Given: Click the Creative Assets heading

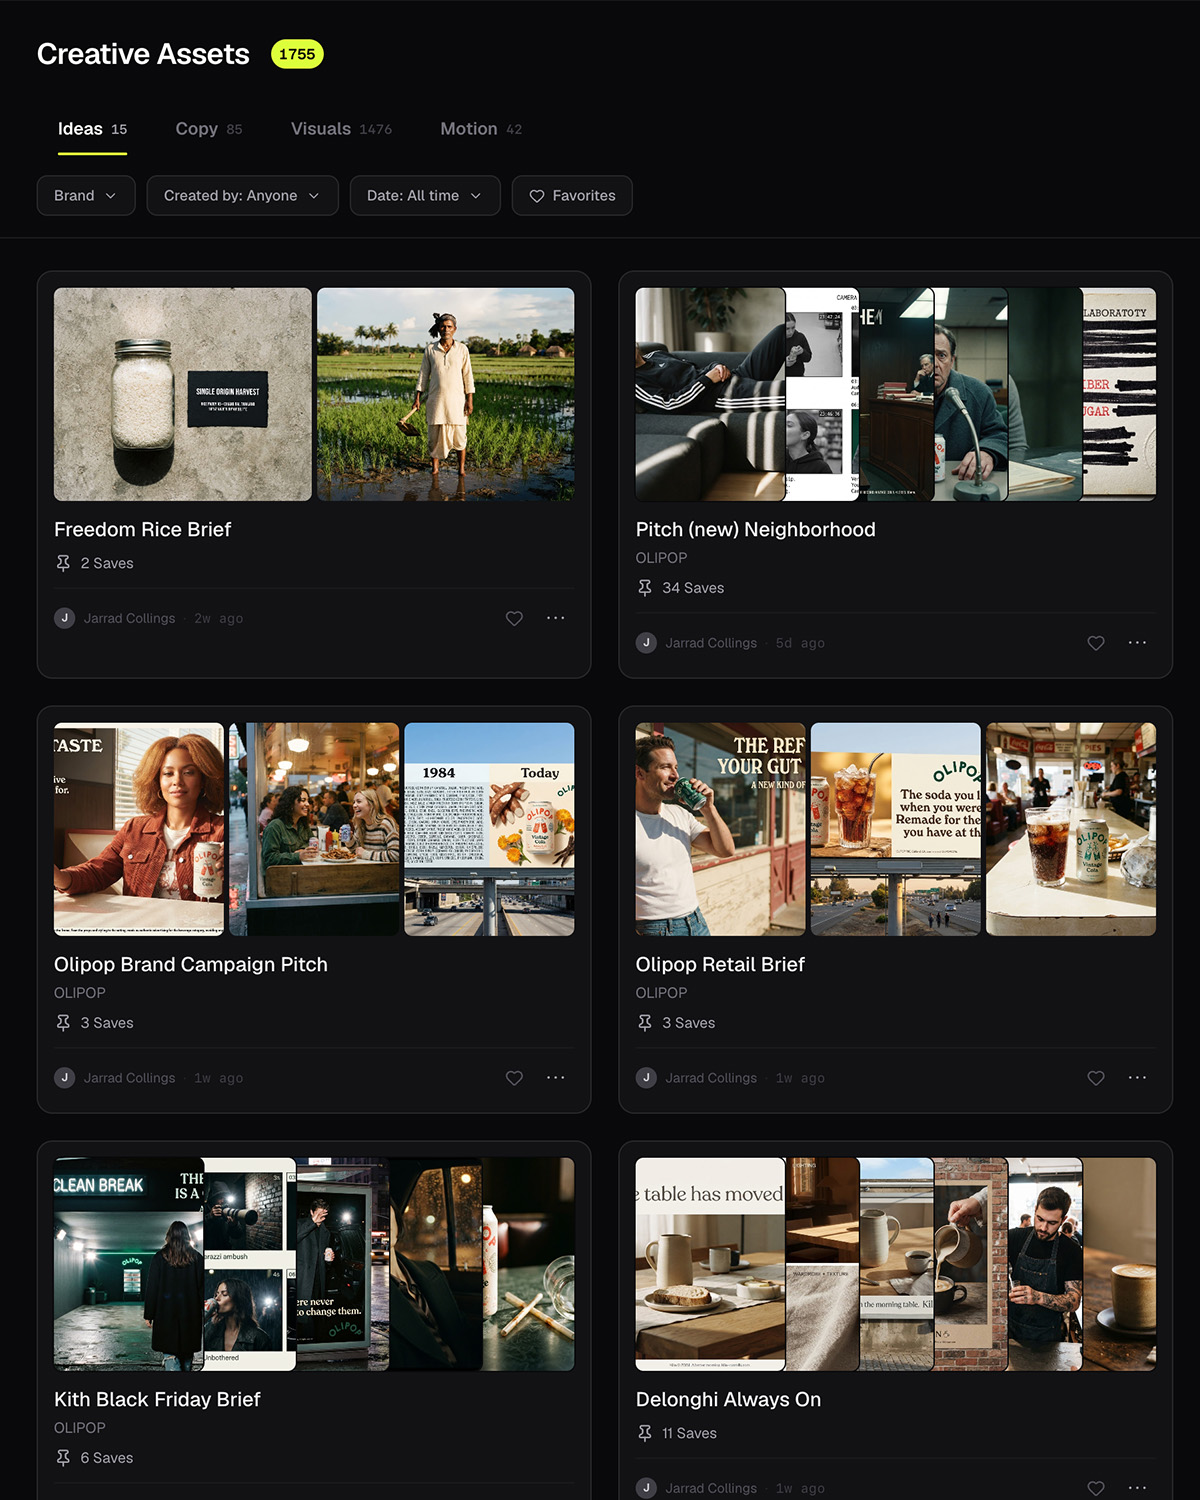Looking at the screenshot, I should coord(143,54).
